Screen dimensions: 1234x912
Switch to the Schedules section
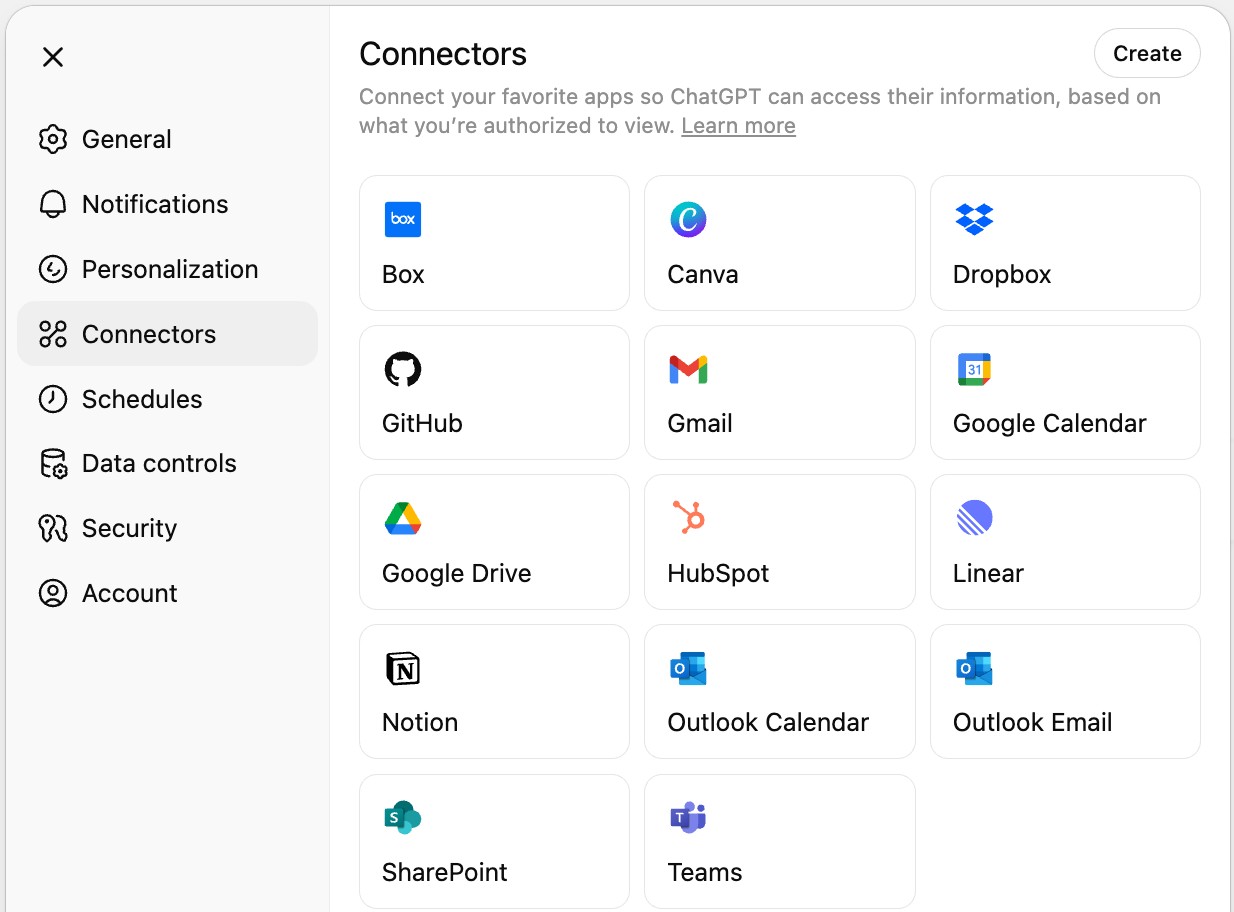point(141,398)
